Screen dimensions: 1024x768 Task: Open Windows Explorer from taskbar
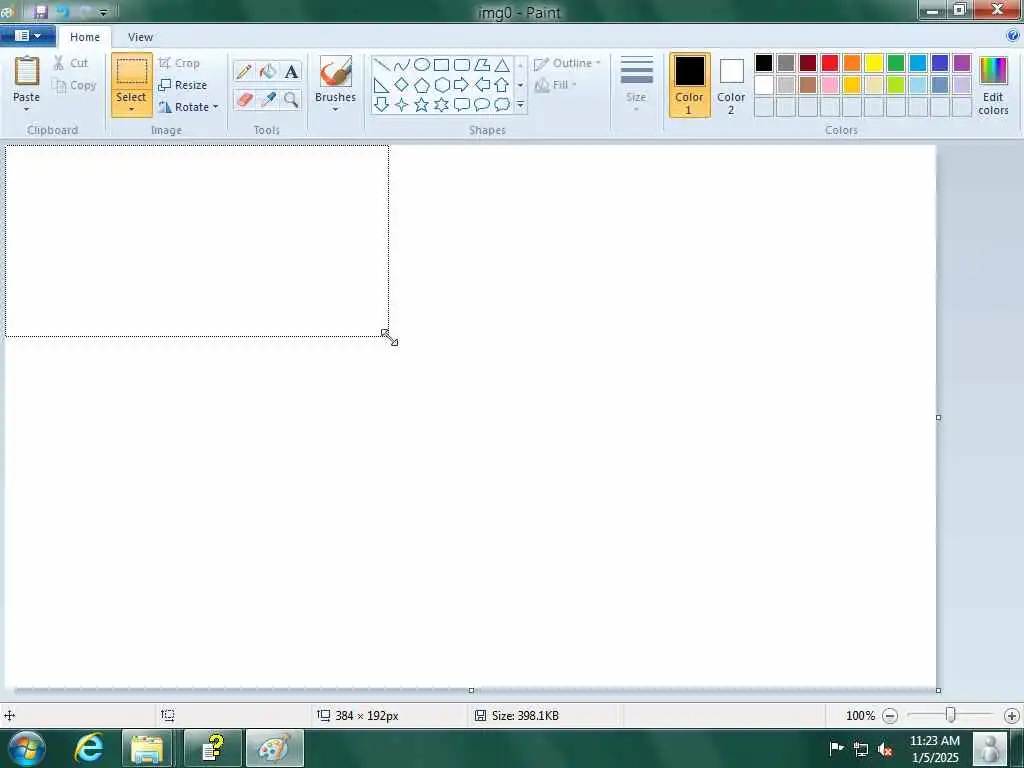coord(147,748)
